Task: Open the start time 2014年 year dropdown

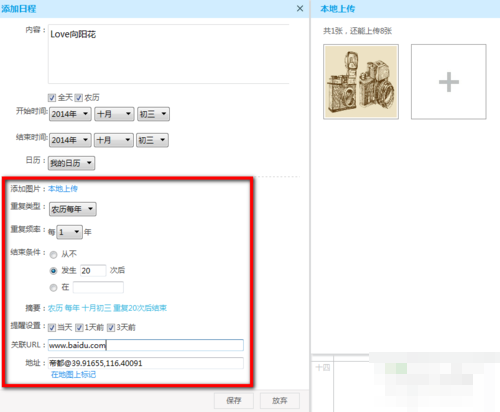Action: click(70, 114)
